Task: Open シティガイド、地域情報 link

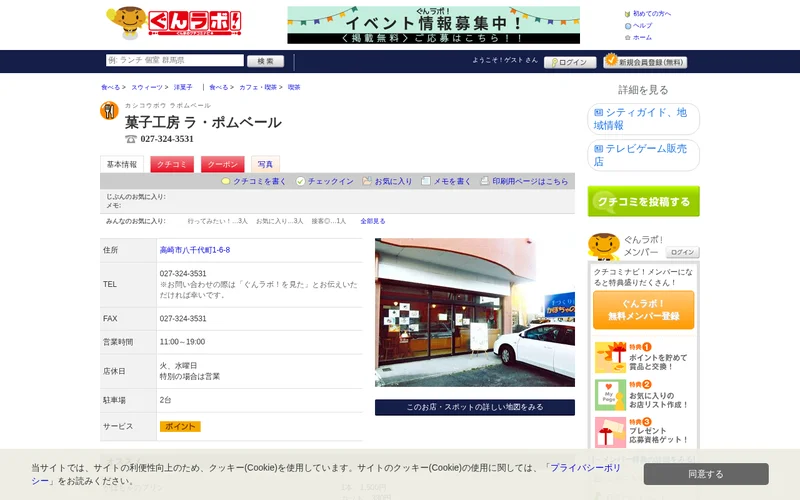Action: (643, 119)
